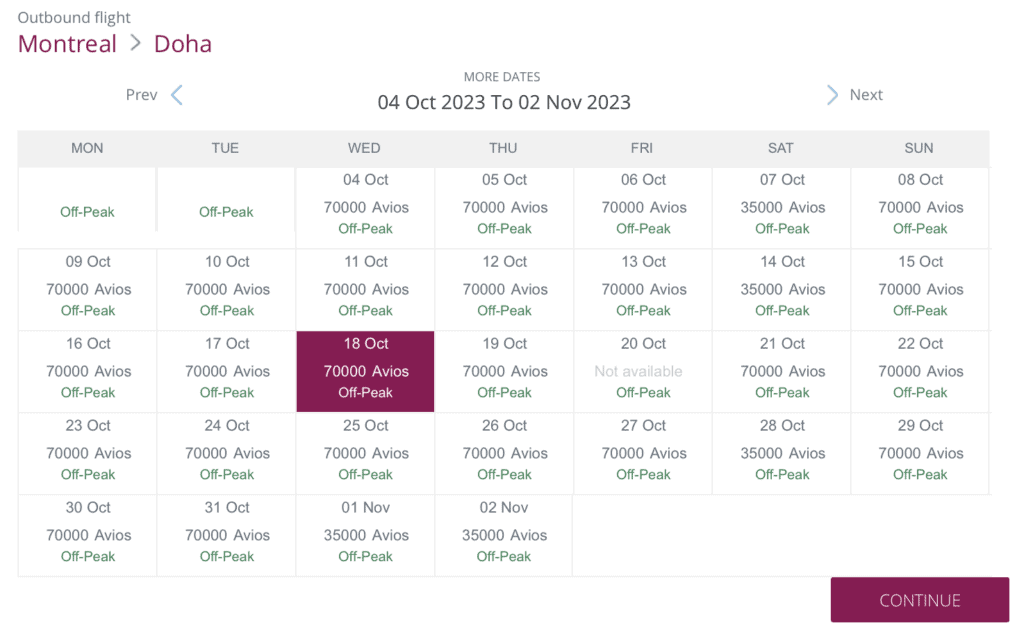
Task: Click the Next right chevron arrow
Action: [832, 95]
